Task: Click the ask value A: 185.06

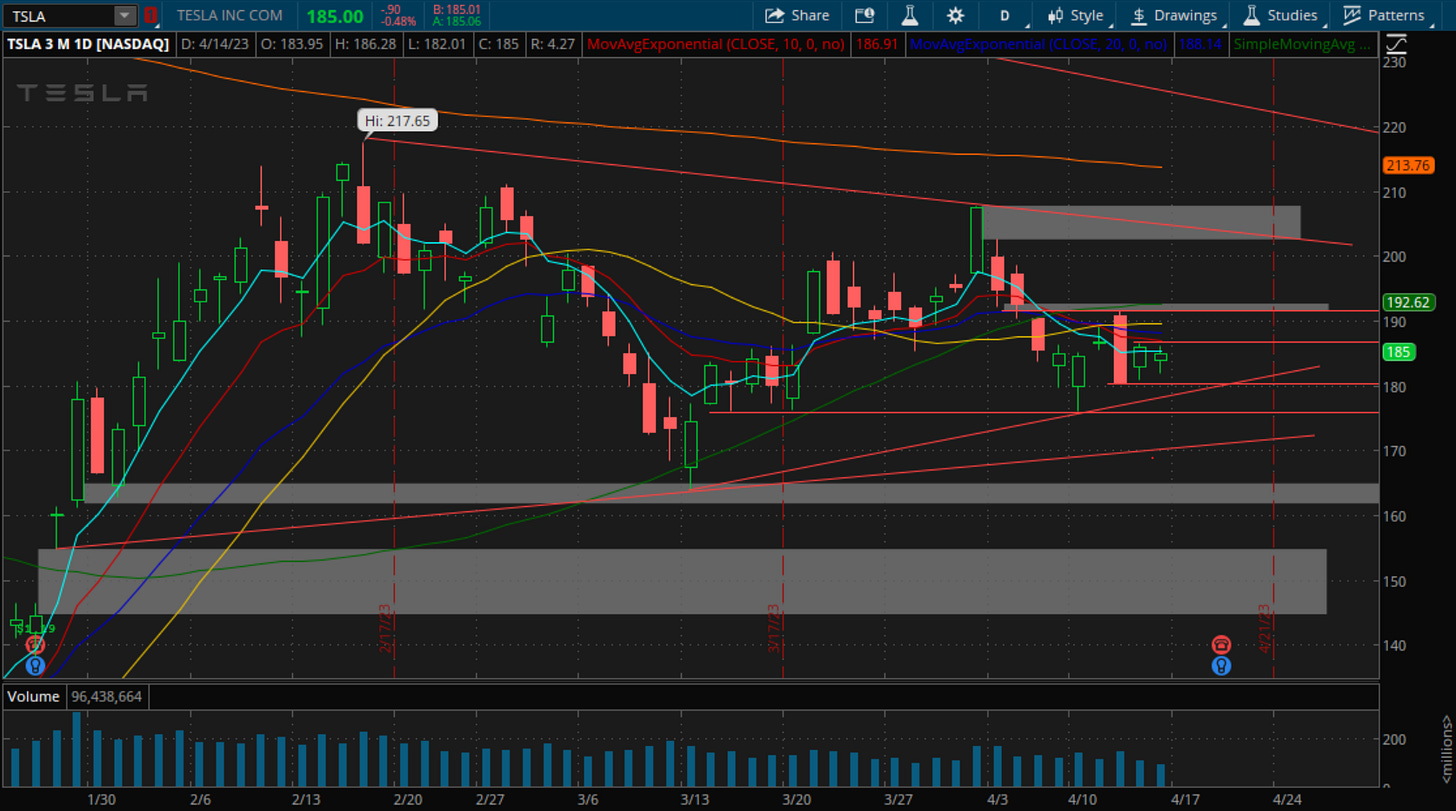Action: [457, 21]
